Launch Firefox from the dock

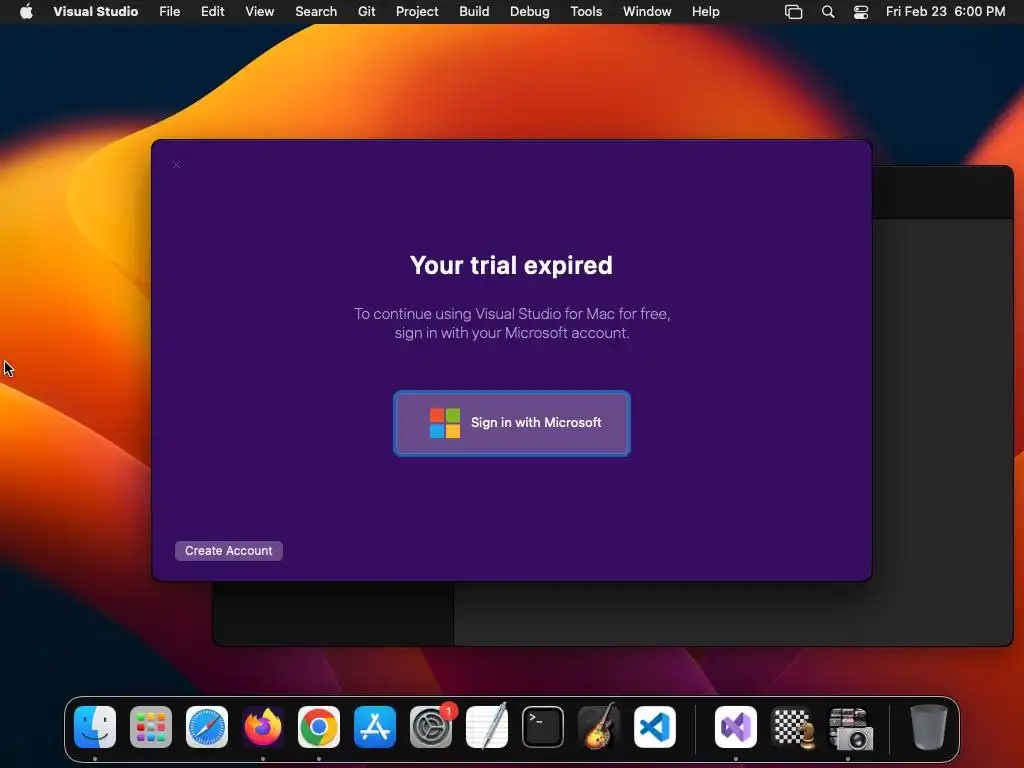point(263,727)
